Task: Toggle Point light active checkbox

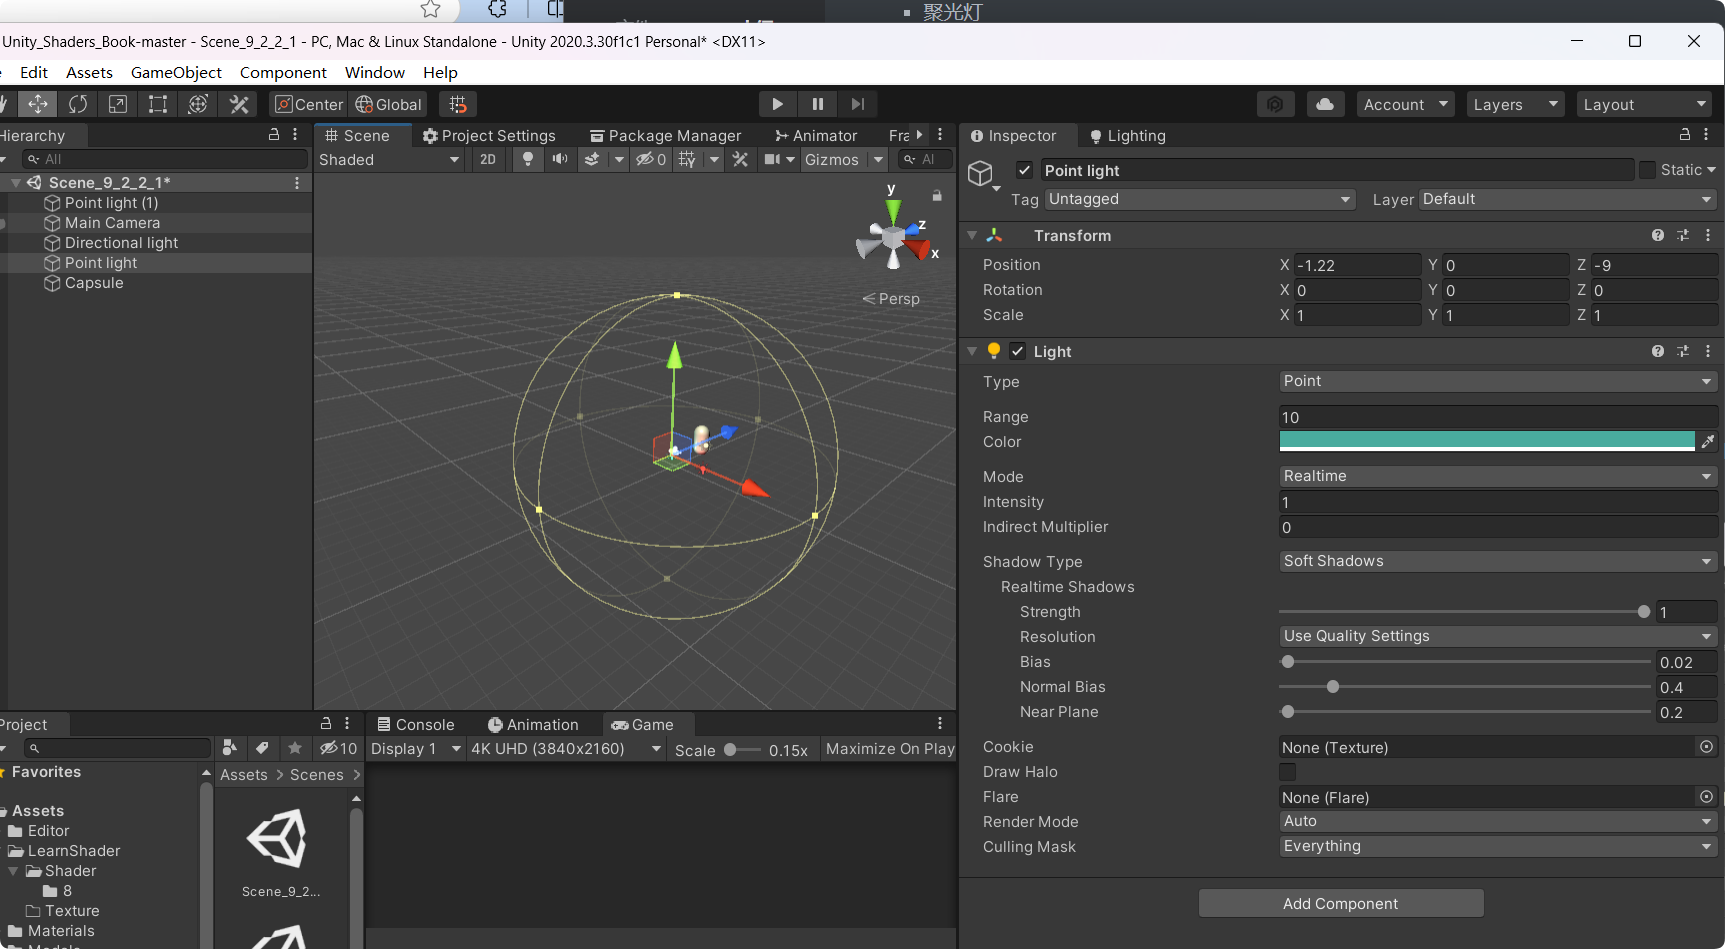Action: (1024, 170)
